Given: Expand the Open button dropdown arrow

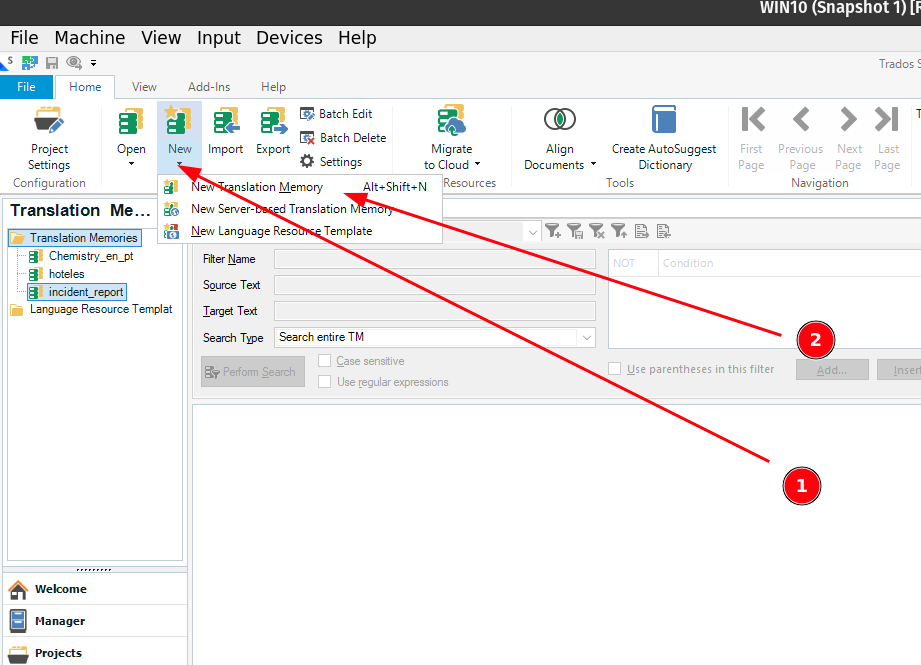Looking at the screenshot, I should 131,164.
